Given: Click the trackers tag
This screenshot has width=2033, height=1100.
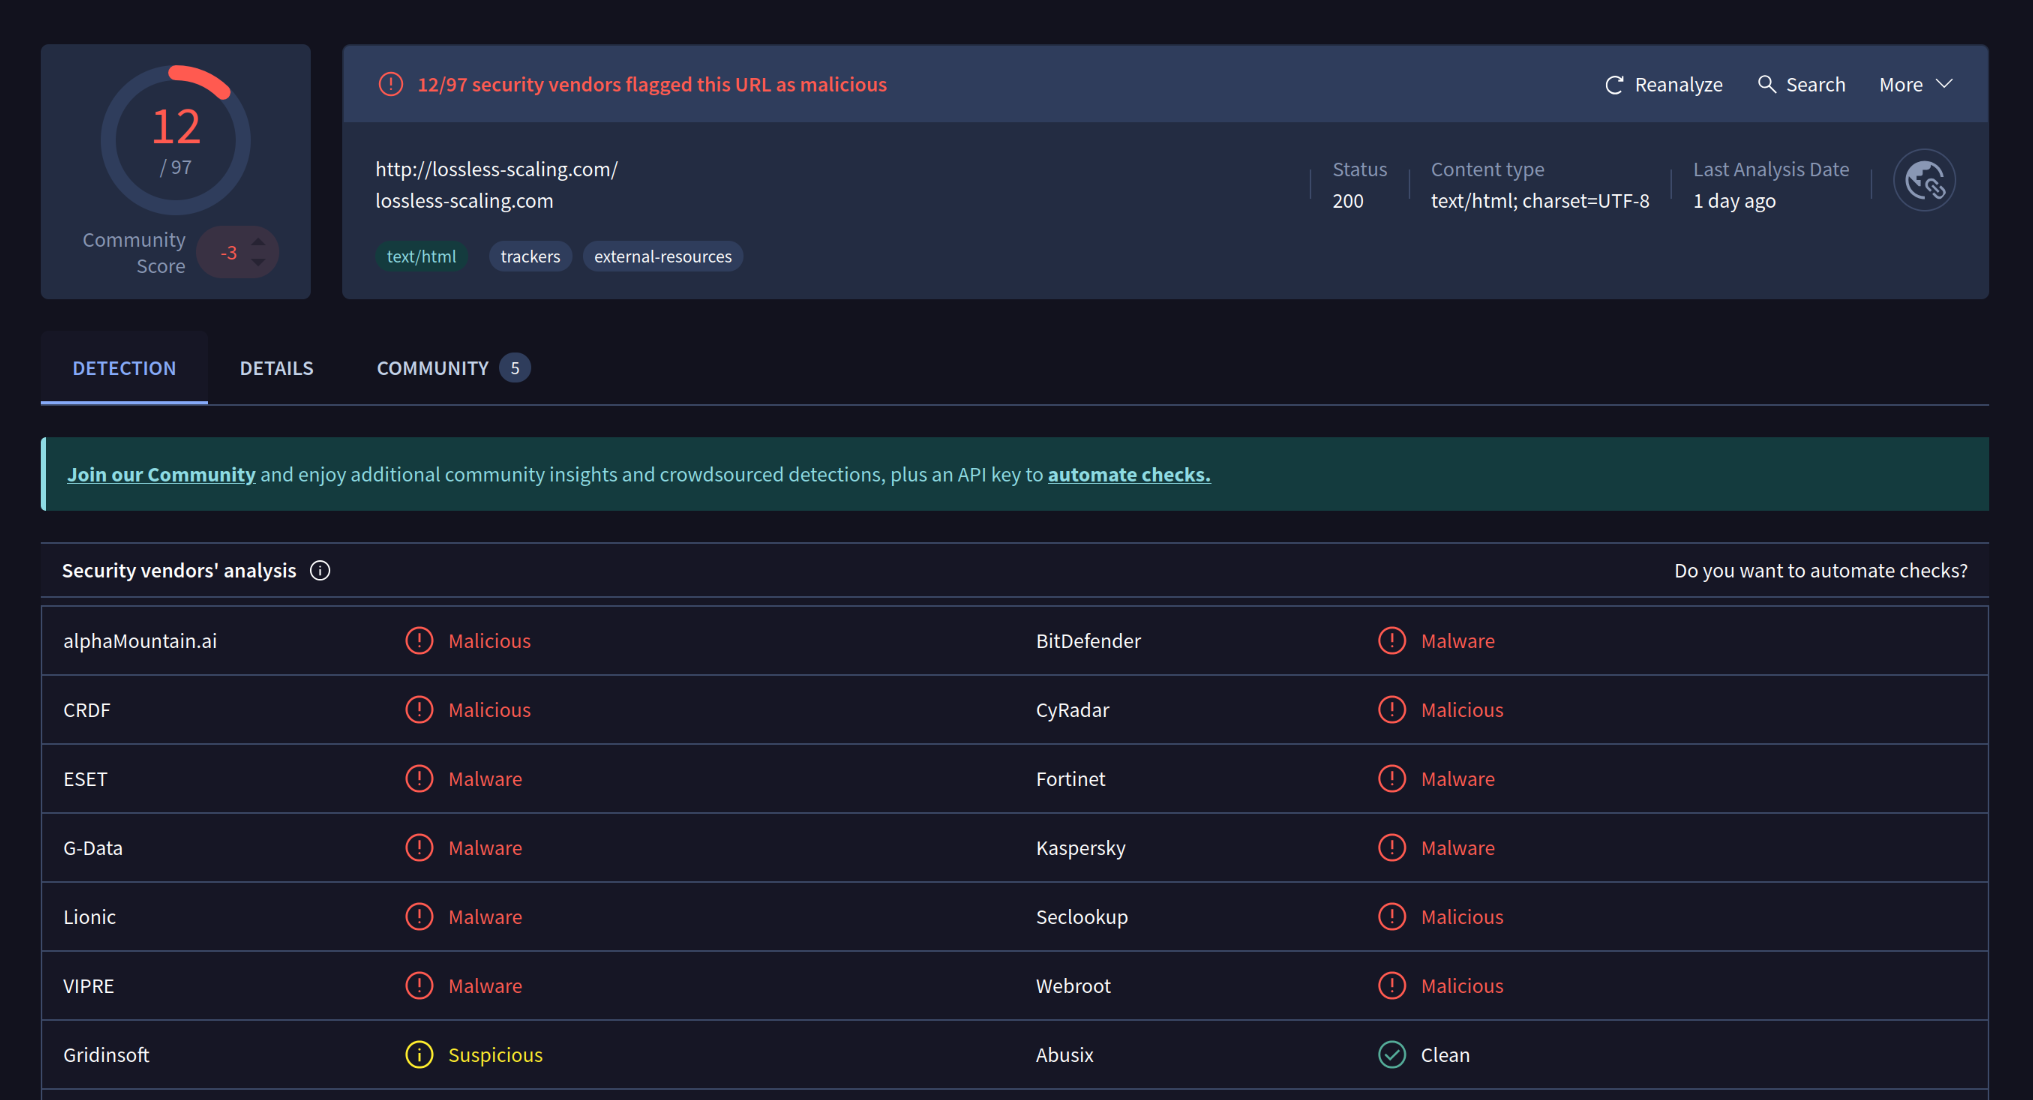Looking at the screenshot, I should pyautogui.click(x=530, y=257).
